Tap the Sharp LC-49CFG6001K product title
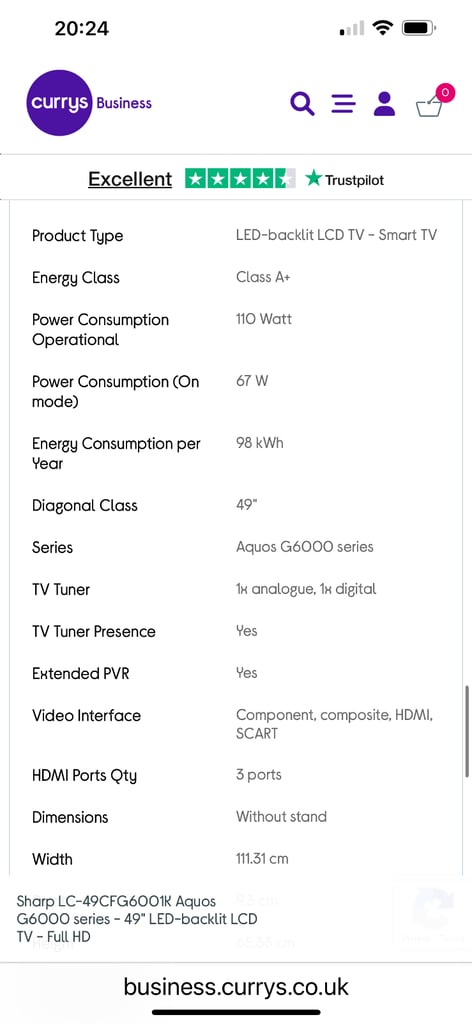This screenshot has width=472, height=1024. pyautogui.click(x=137, y=920)
